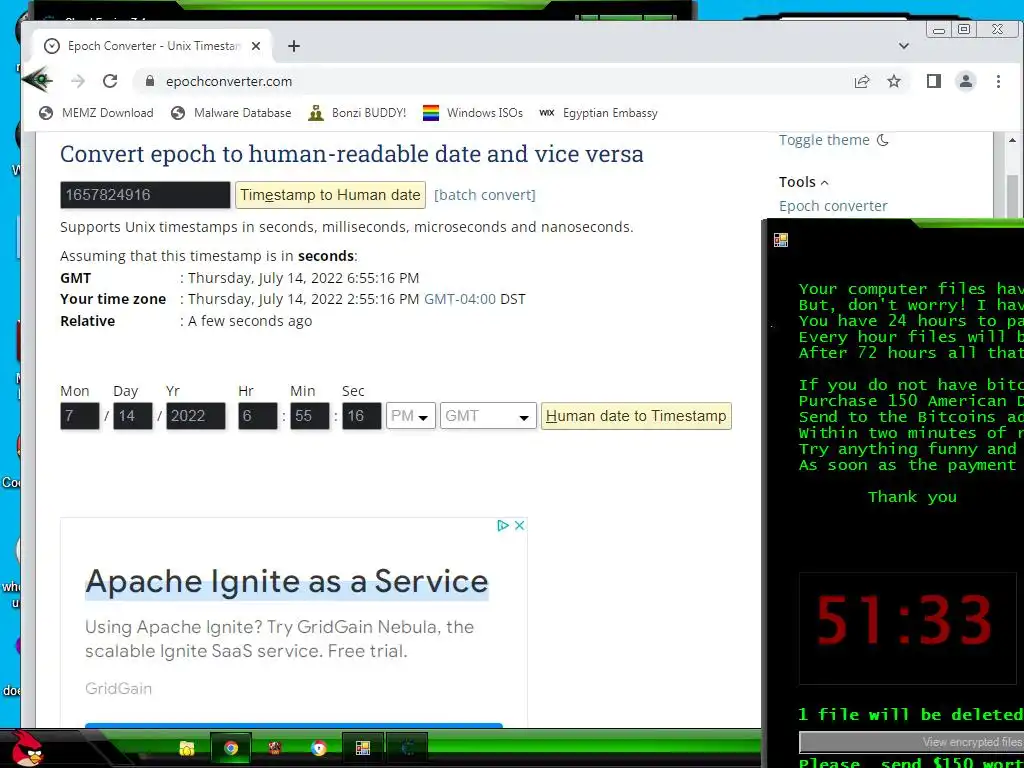
Task: Open the AM/PM dropdown
Action: click(x=411, y=416)
